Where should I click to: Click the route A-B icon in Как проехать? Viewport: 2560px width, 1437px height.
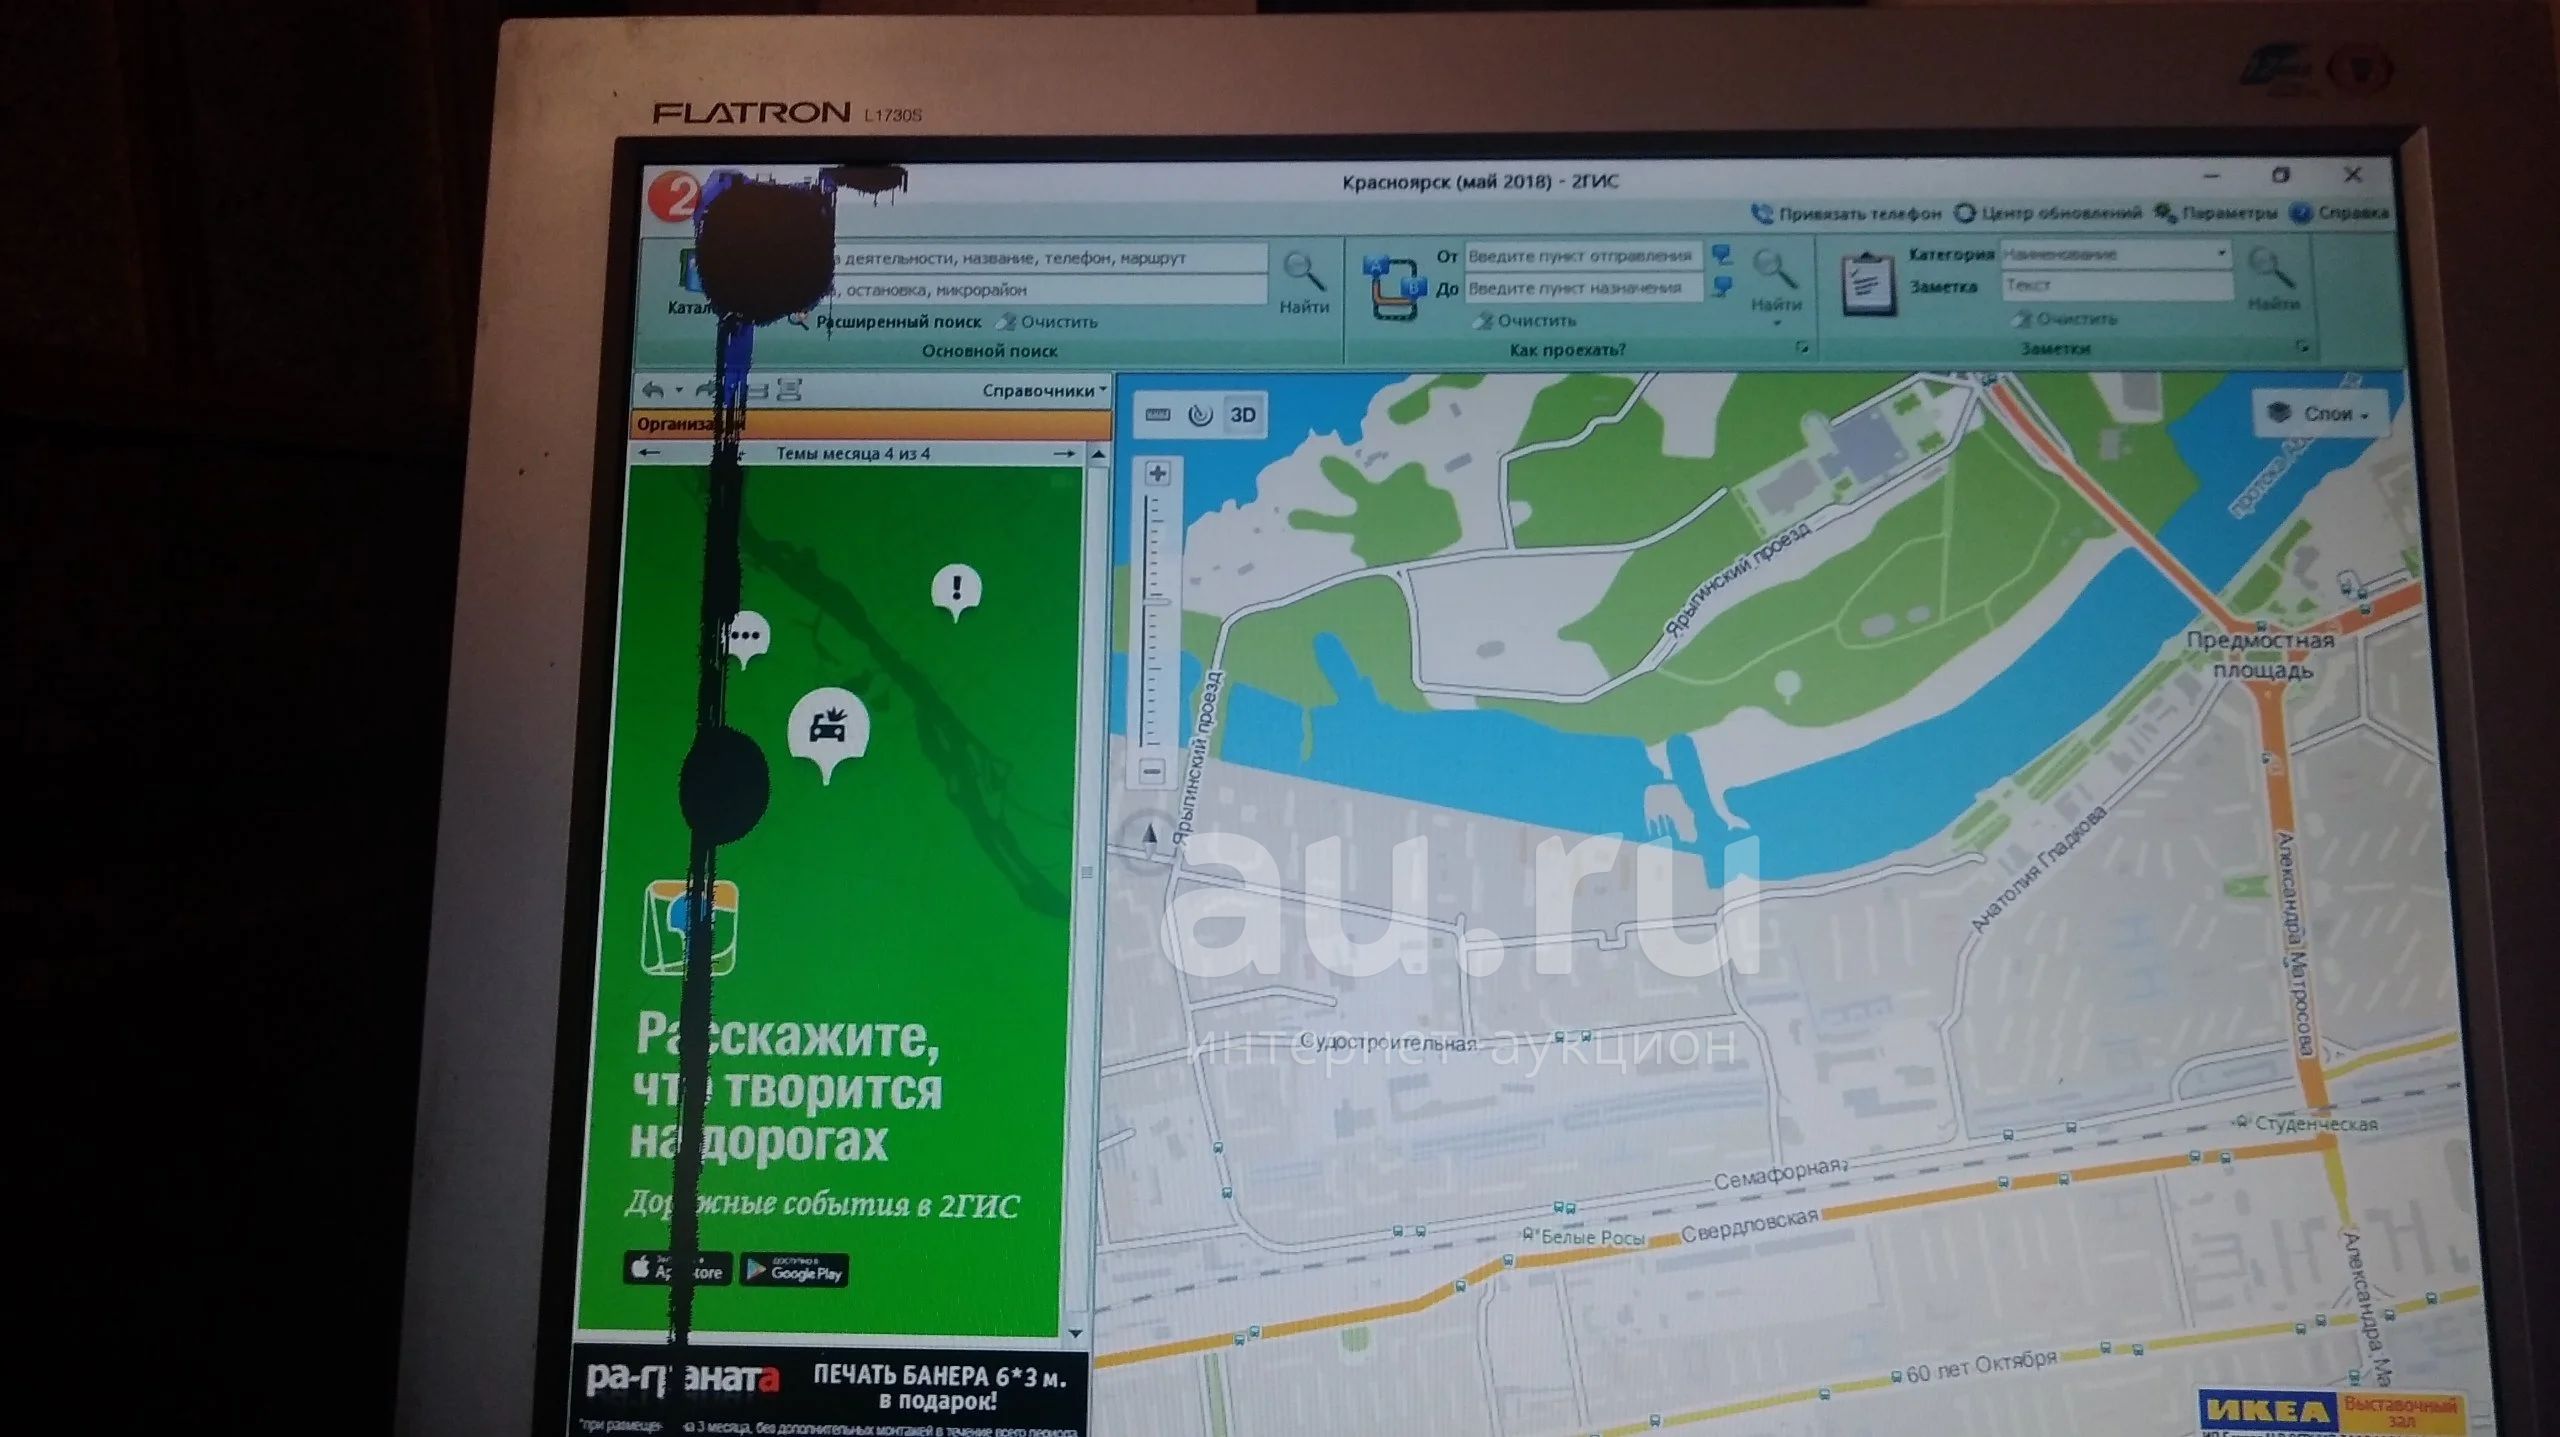coord(1396,286)
